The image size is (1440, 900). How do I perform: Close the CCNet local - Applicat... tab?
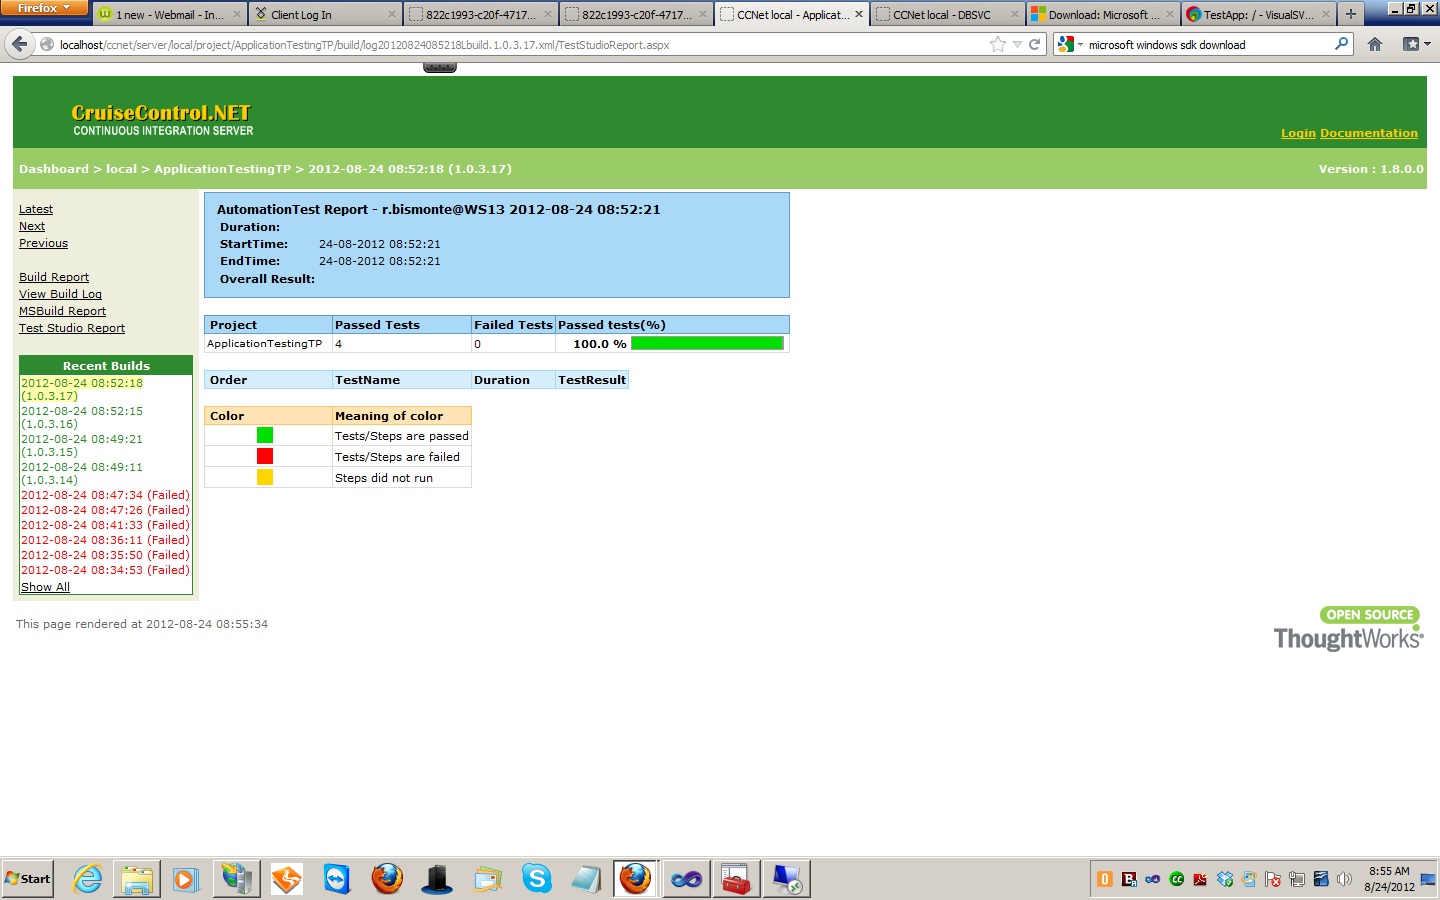859,14
